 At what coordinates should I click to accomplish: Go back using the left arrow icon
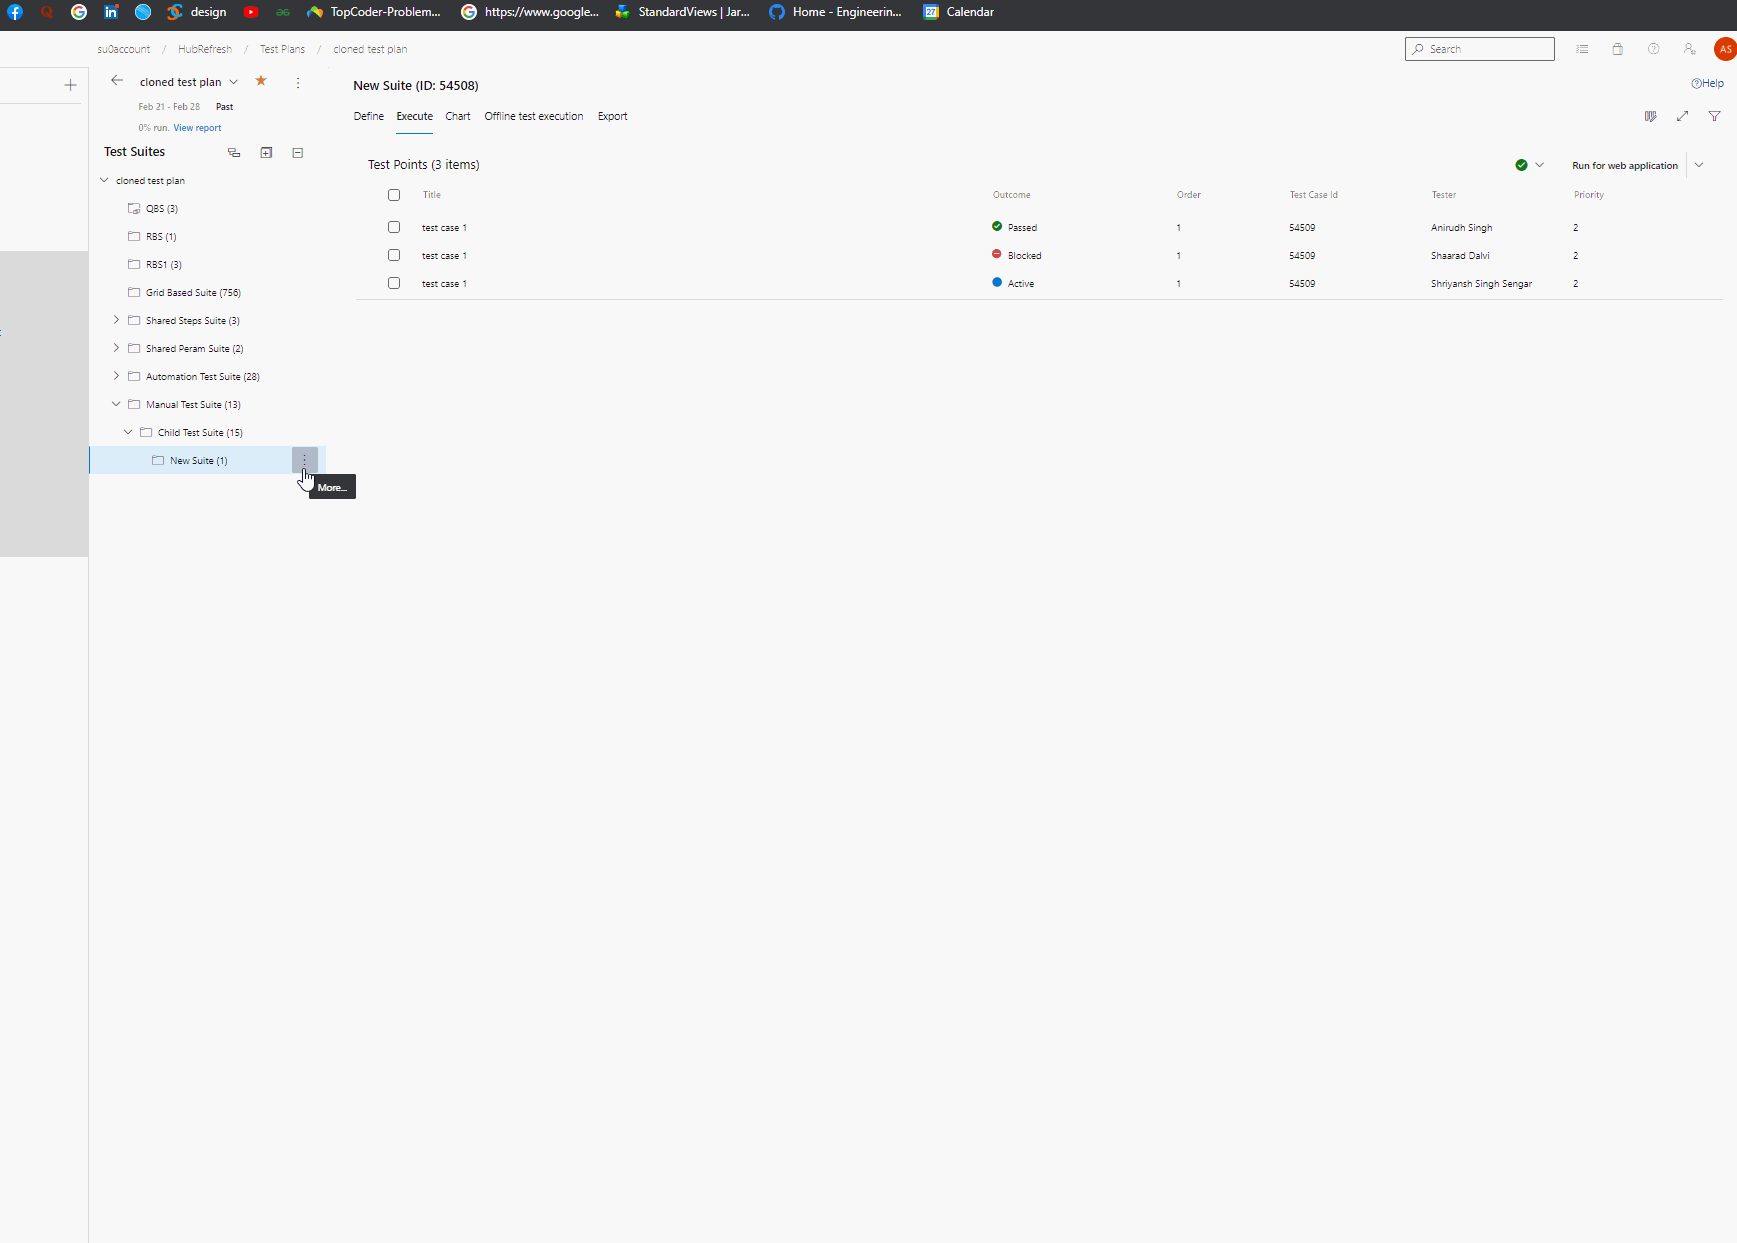[x=117, y=81]
